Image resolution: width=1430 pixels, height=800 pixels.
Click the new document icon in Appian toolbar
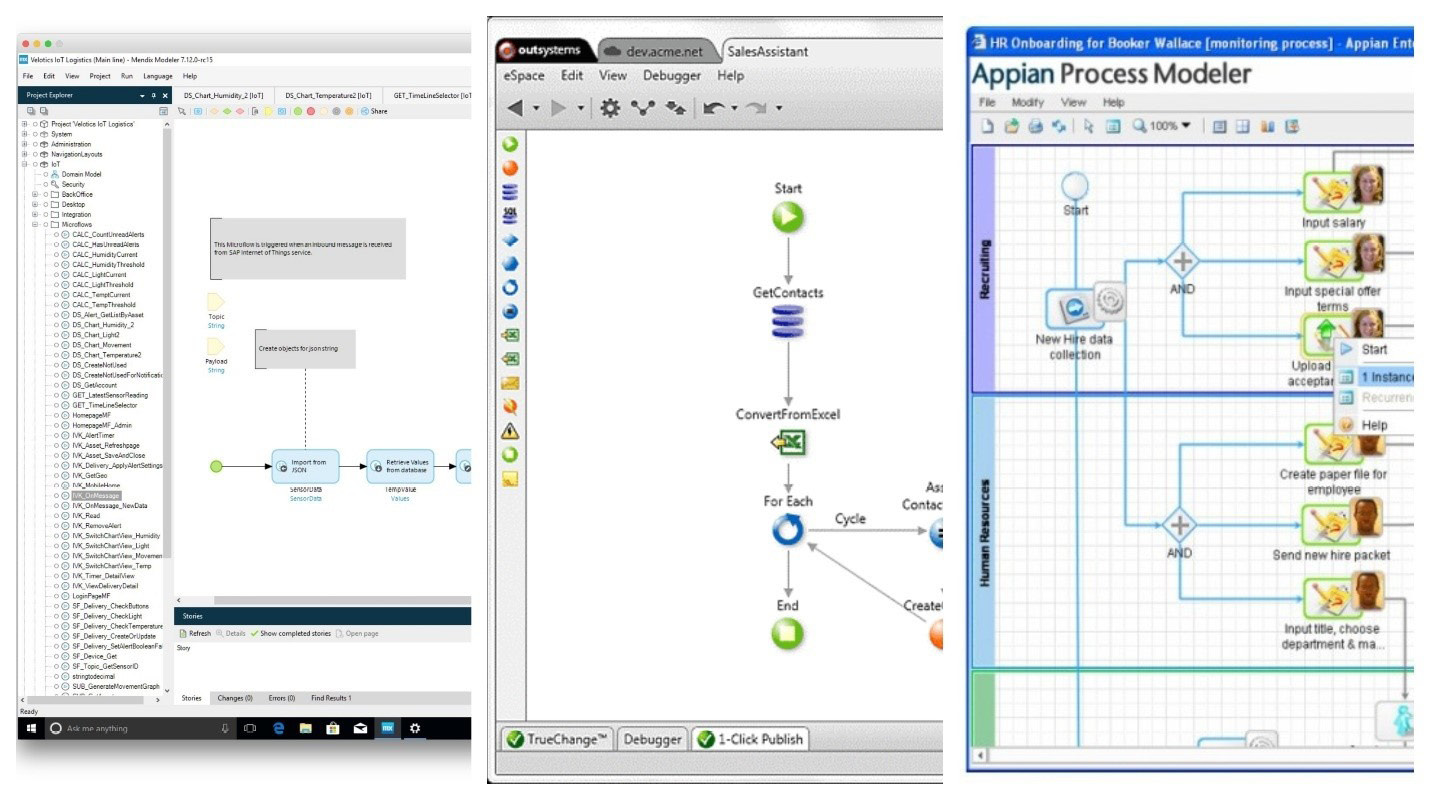pos(986,126)
